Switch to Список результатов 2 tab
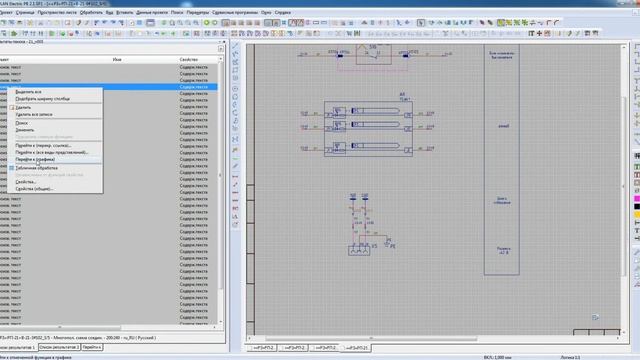Image resolution: width=640 pixels, height=360 pixels. click(59, 347)
